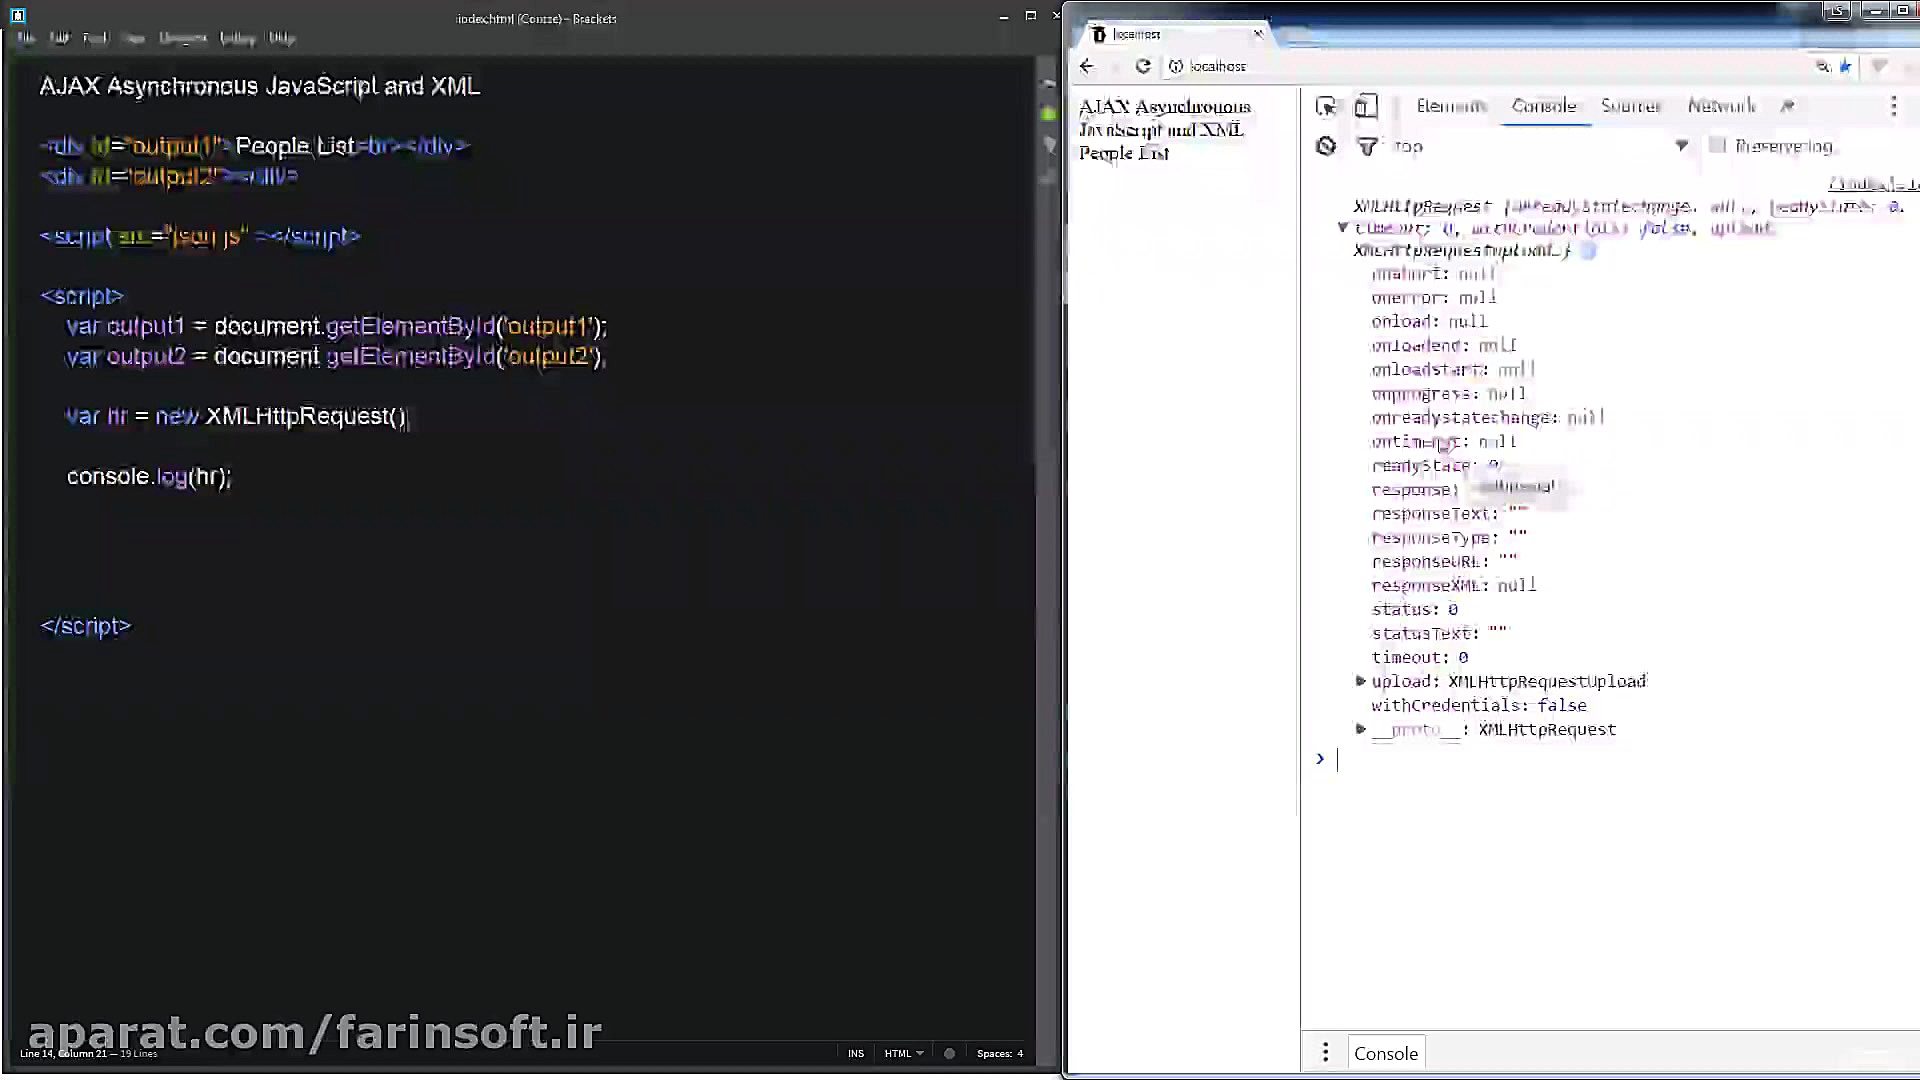This screenshot has height=1080, width=1920.
Task: Bookmark page with the star icon
Action: tap(1846, 66)
